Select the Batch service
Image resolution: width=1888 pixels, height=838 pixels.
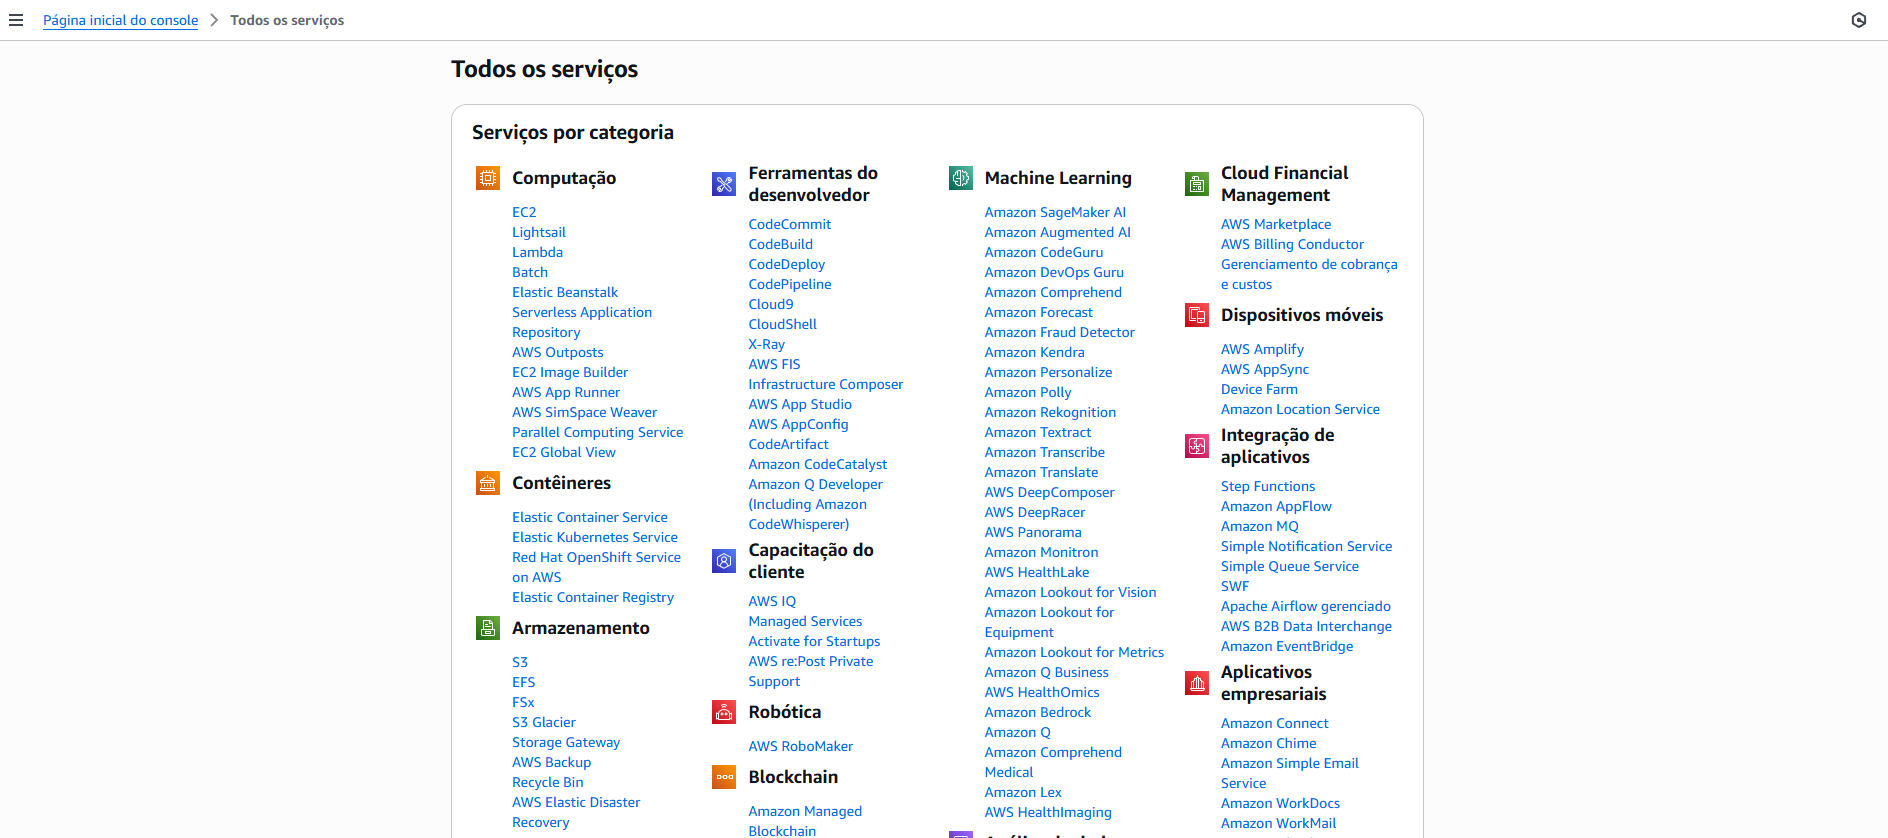(530, 272)
